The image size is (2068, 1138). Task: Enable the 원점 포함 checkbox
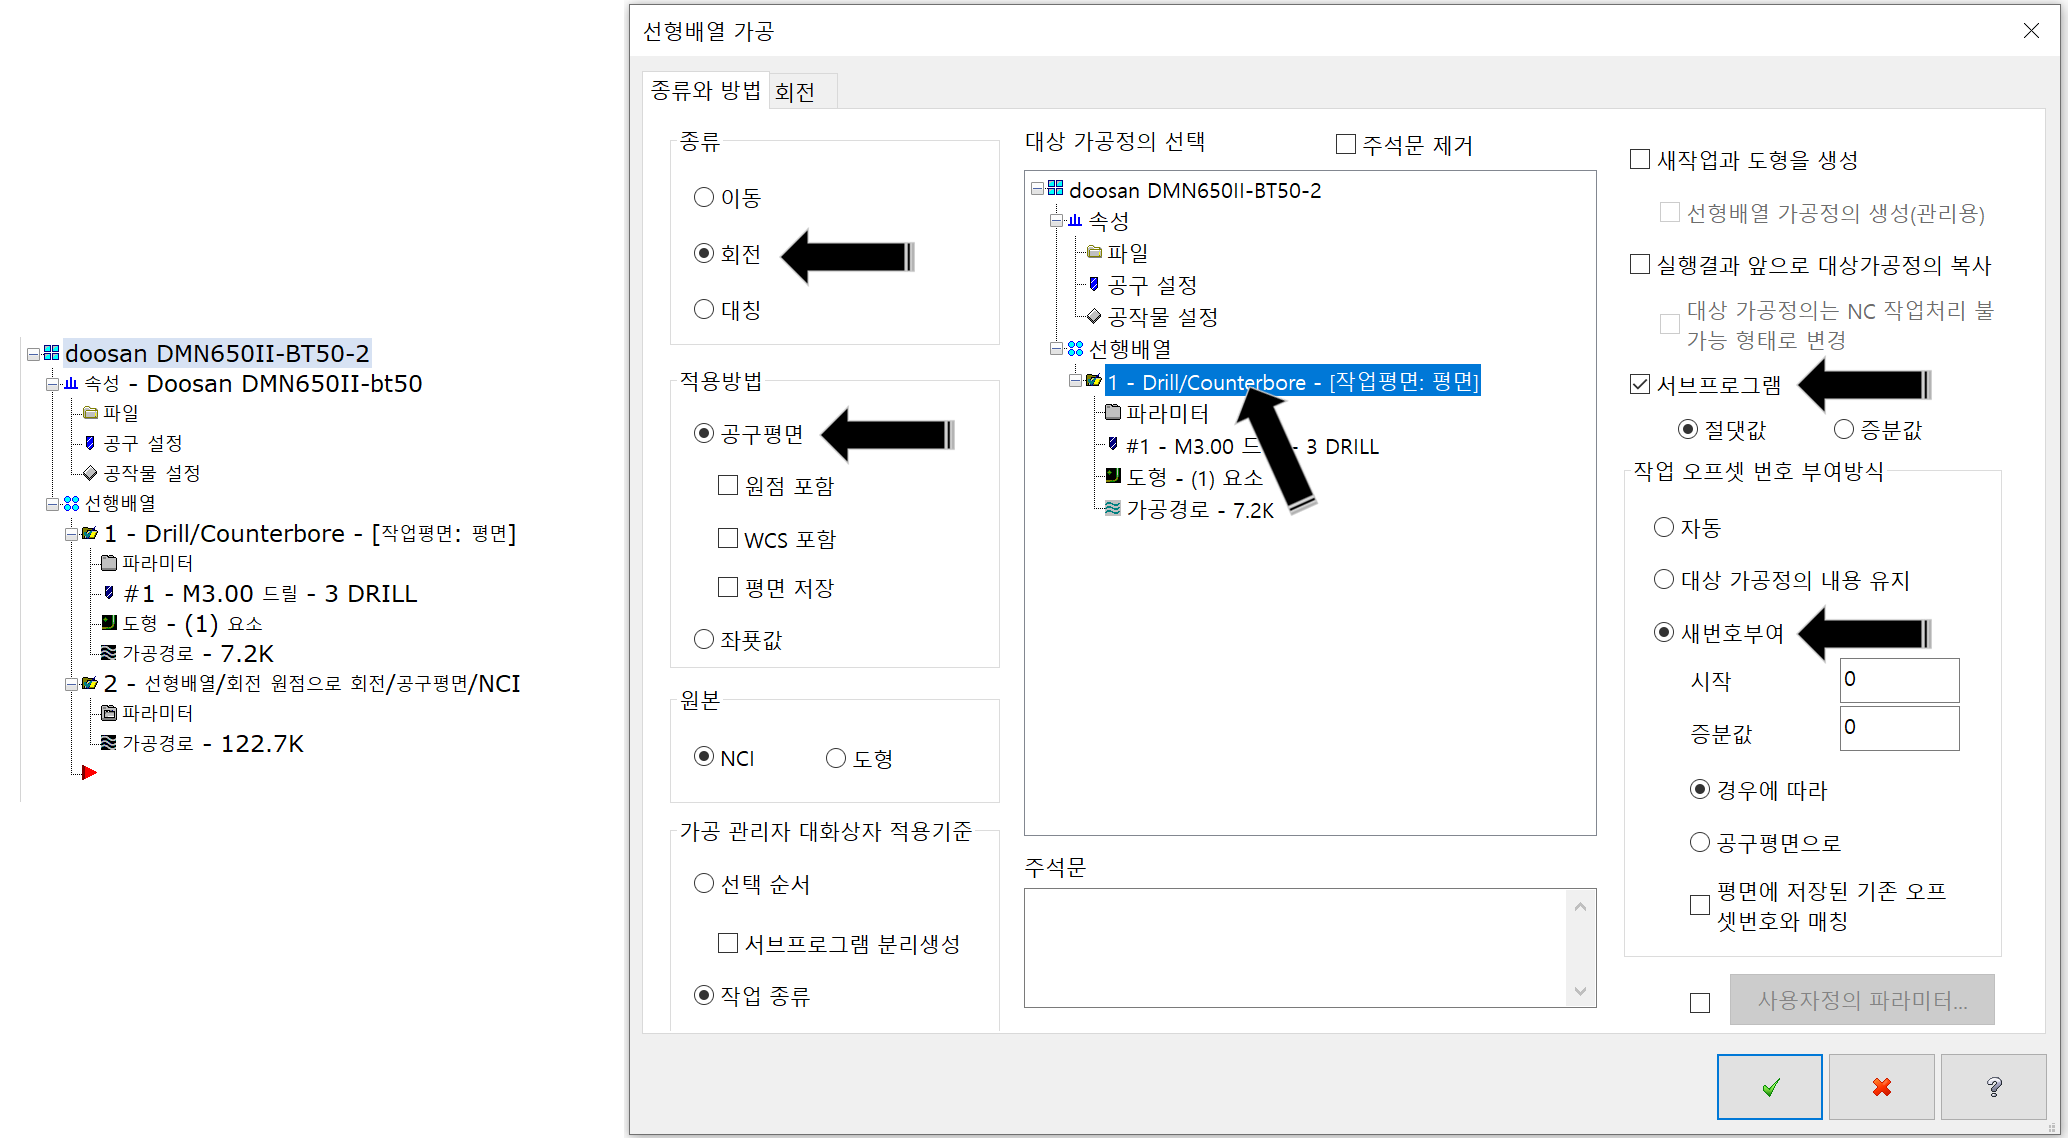coord(728,486)
